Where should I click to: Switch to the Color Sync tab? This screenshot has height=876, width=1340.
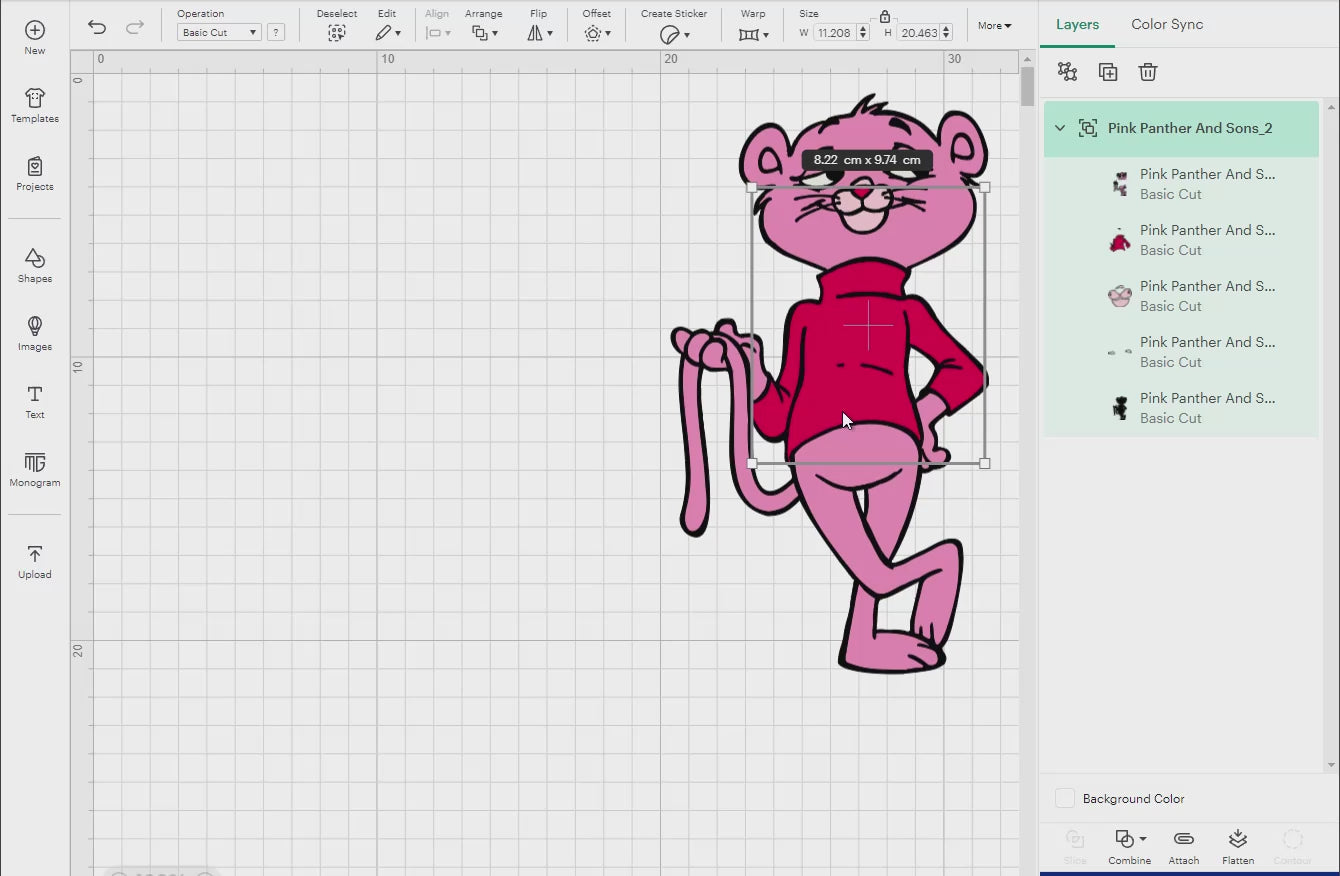click(1167, 24)
